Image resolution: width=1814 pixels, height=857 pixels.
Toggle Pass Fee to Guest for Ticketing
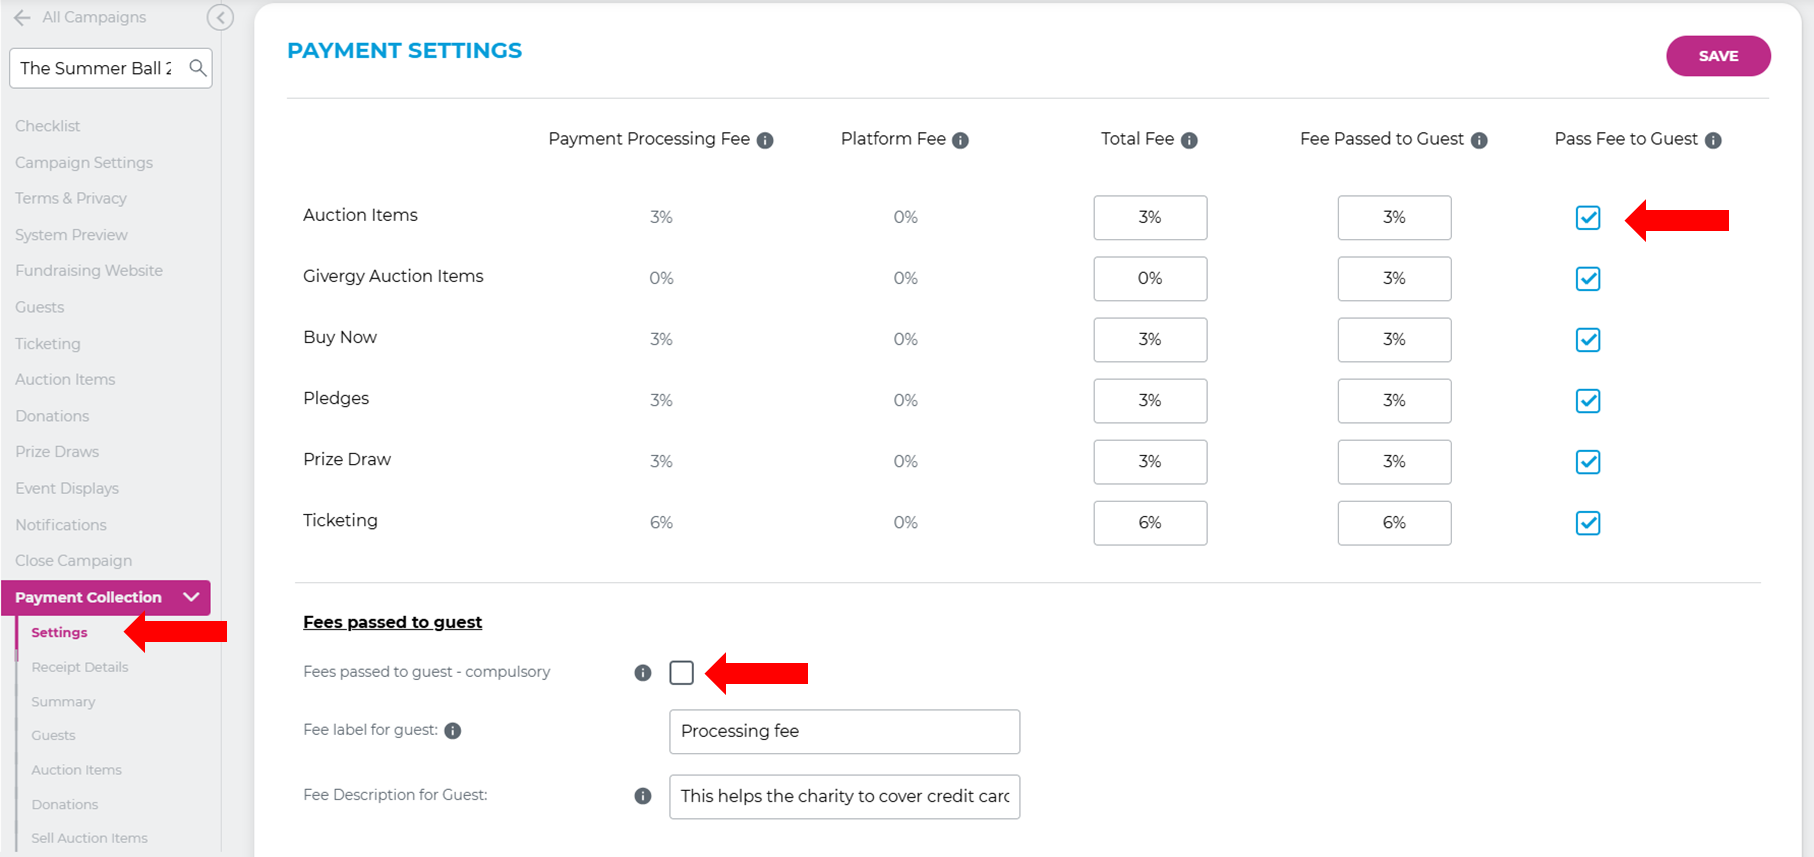coord(1587,523)
